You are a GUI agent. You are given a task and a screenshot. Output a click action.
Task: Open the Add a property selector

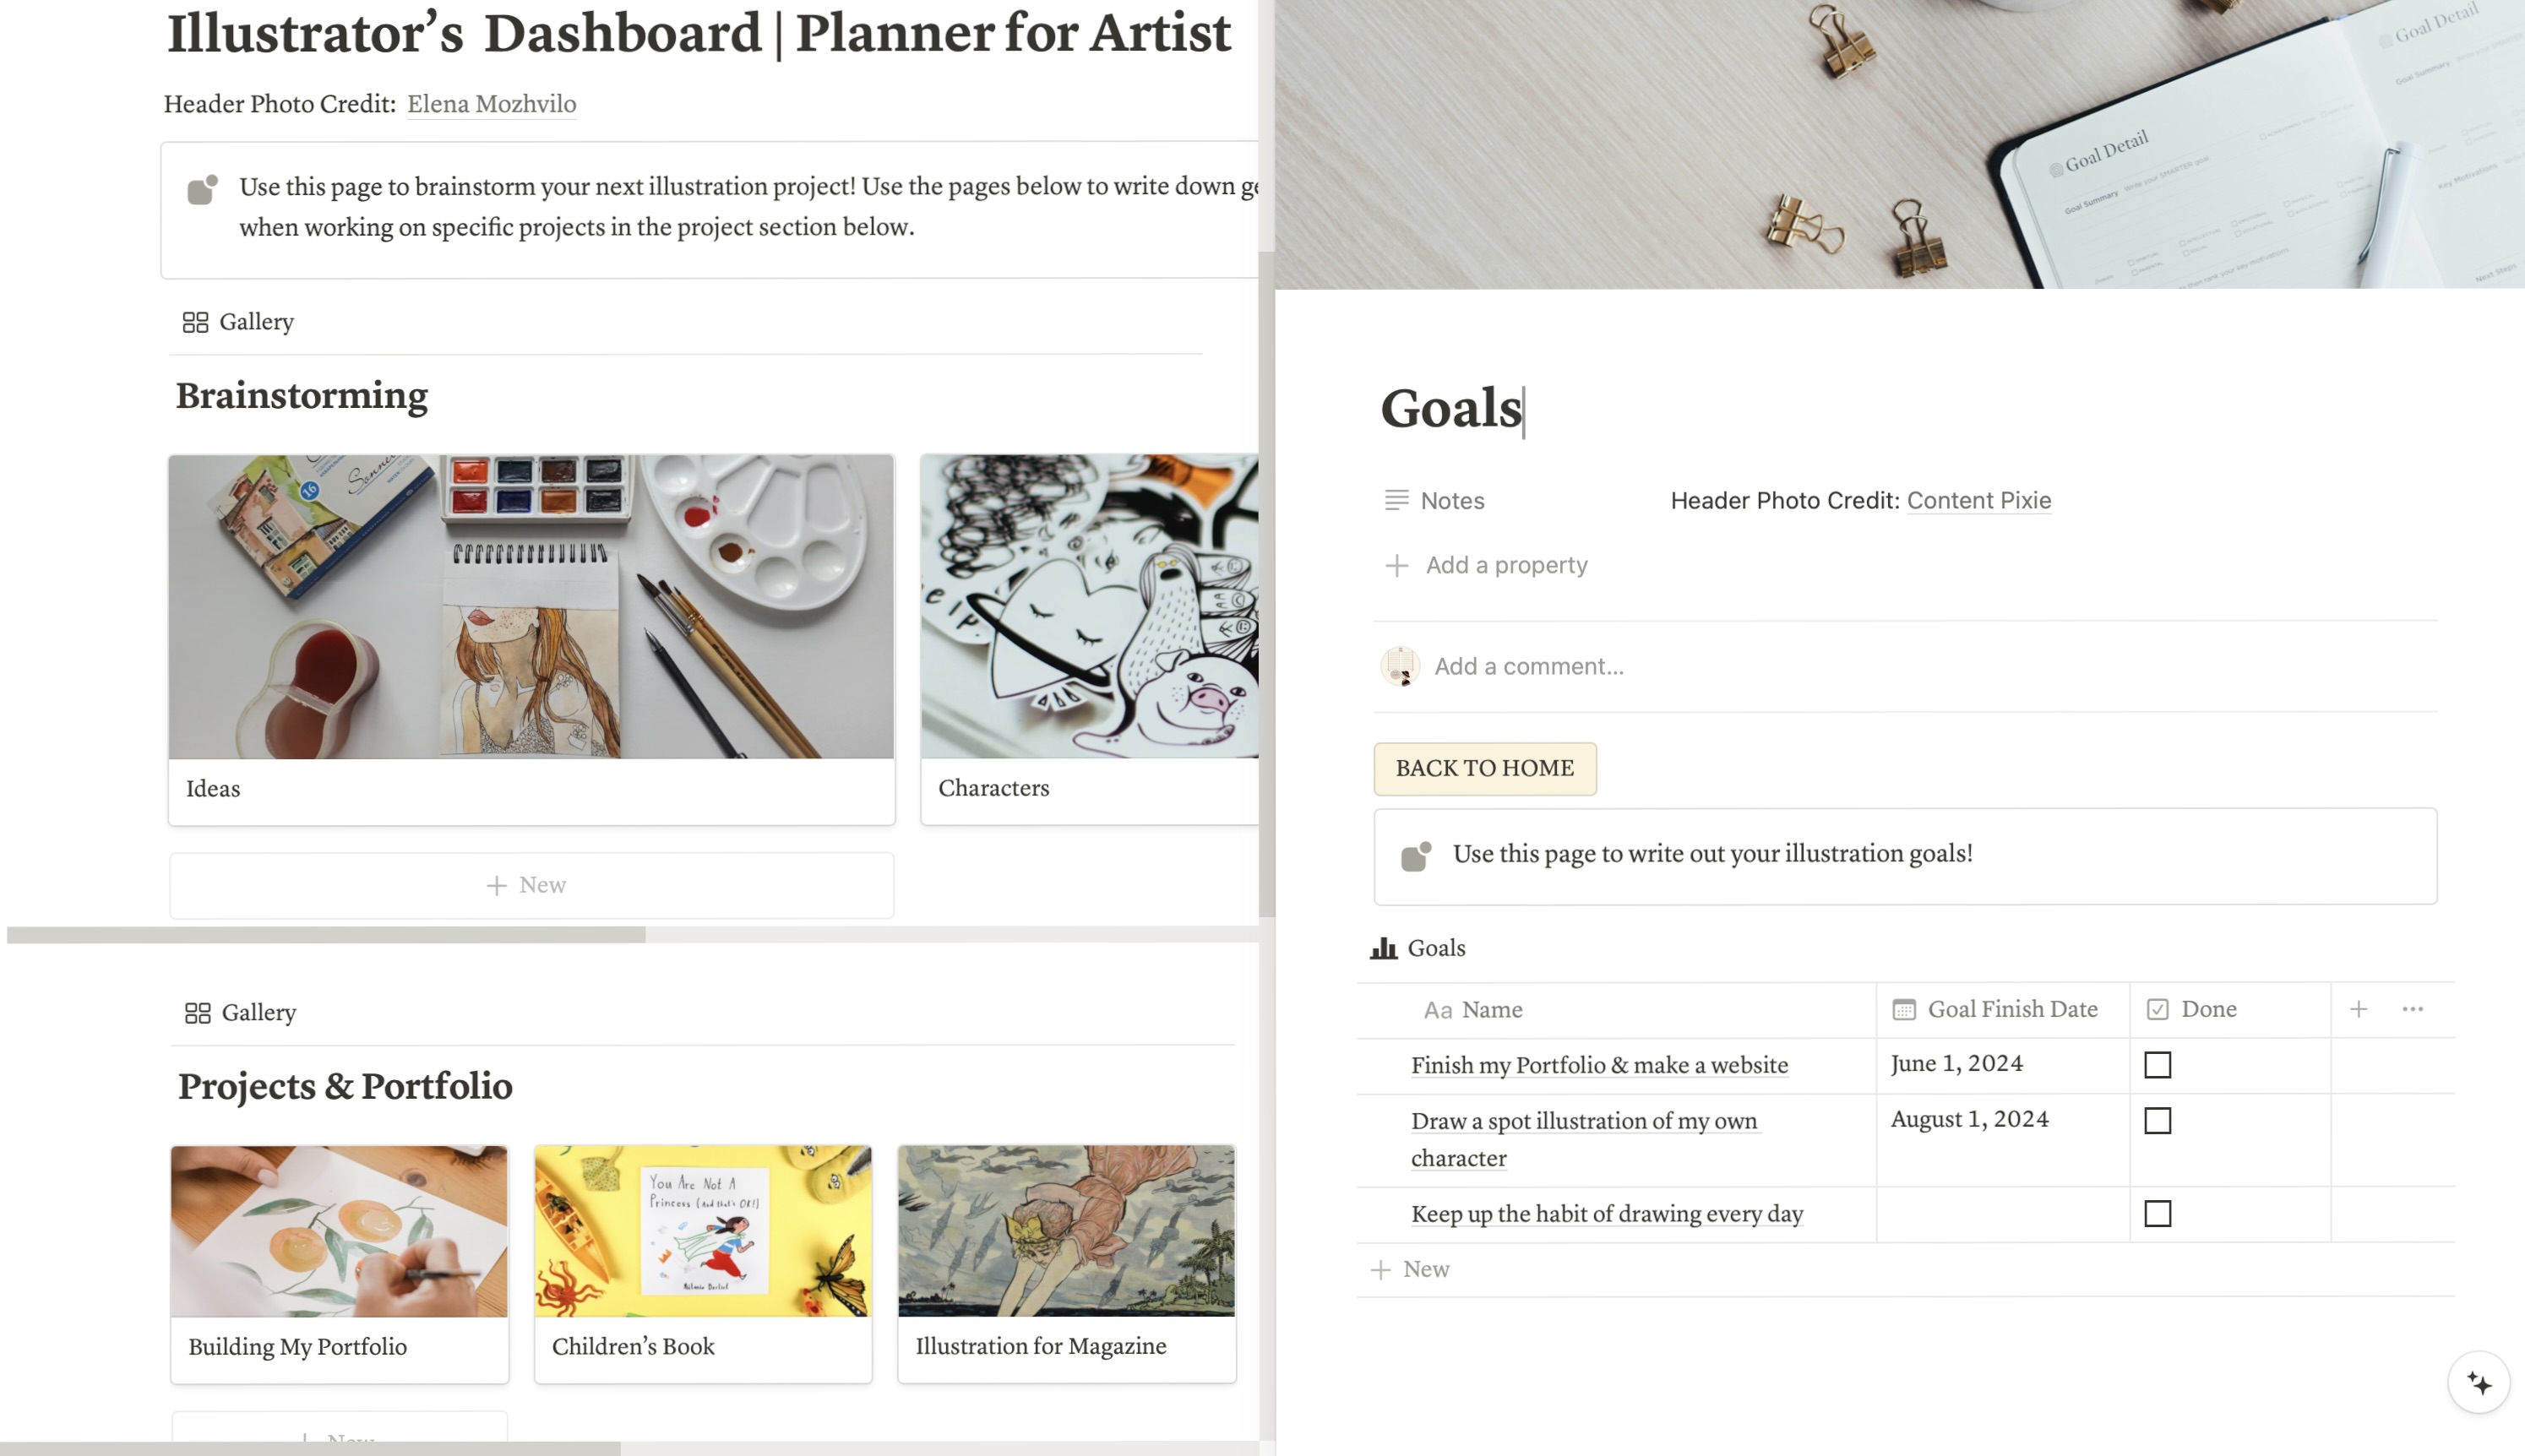coord(1487,565)
